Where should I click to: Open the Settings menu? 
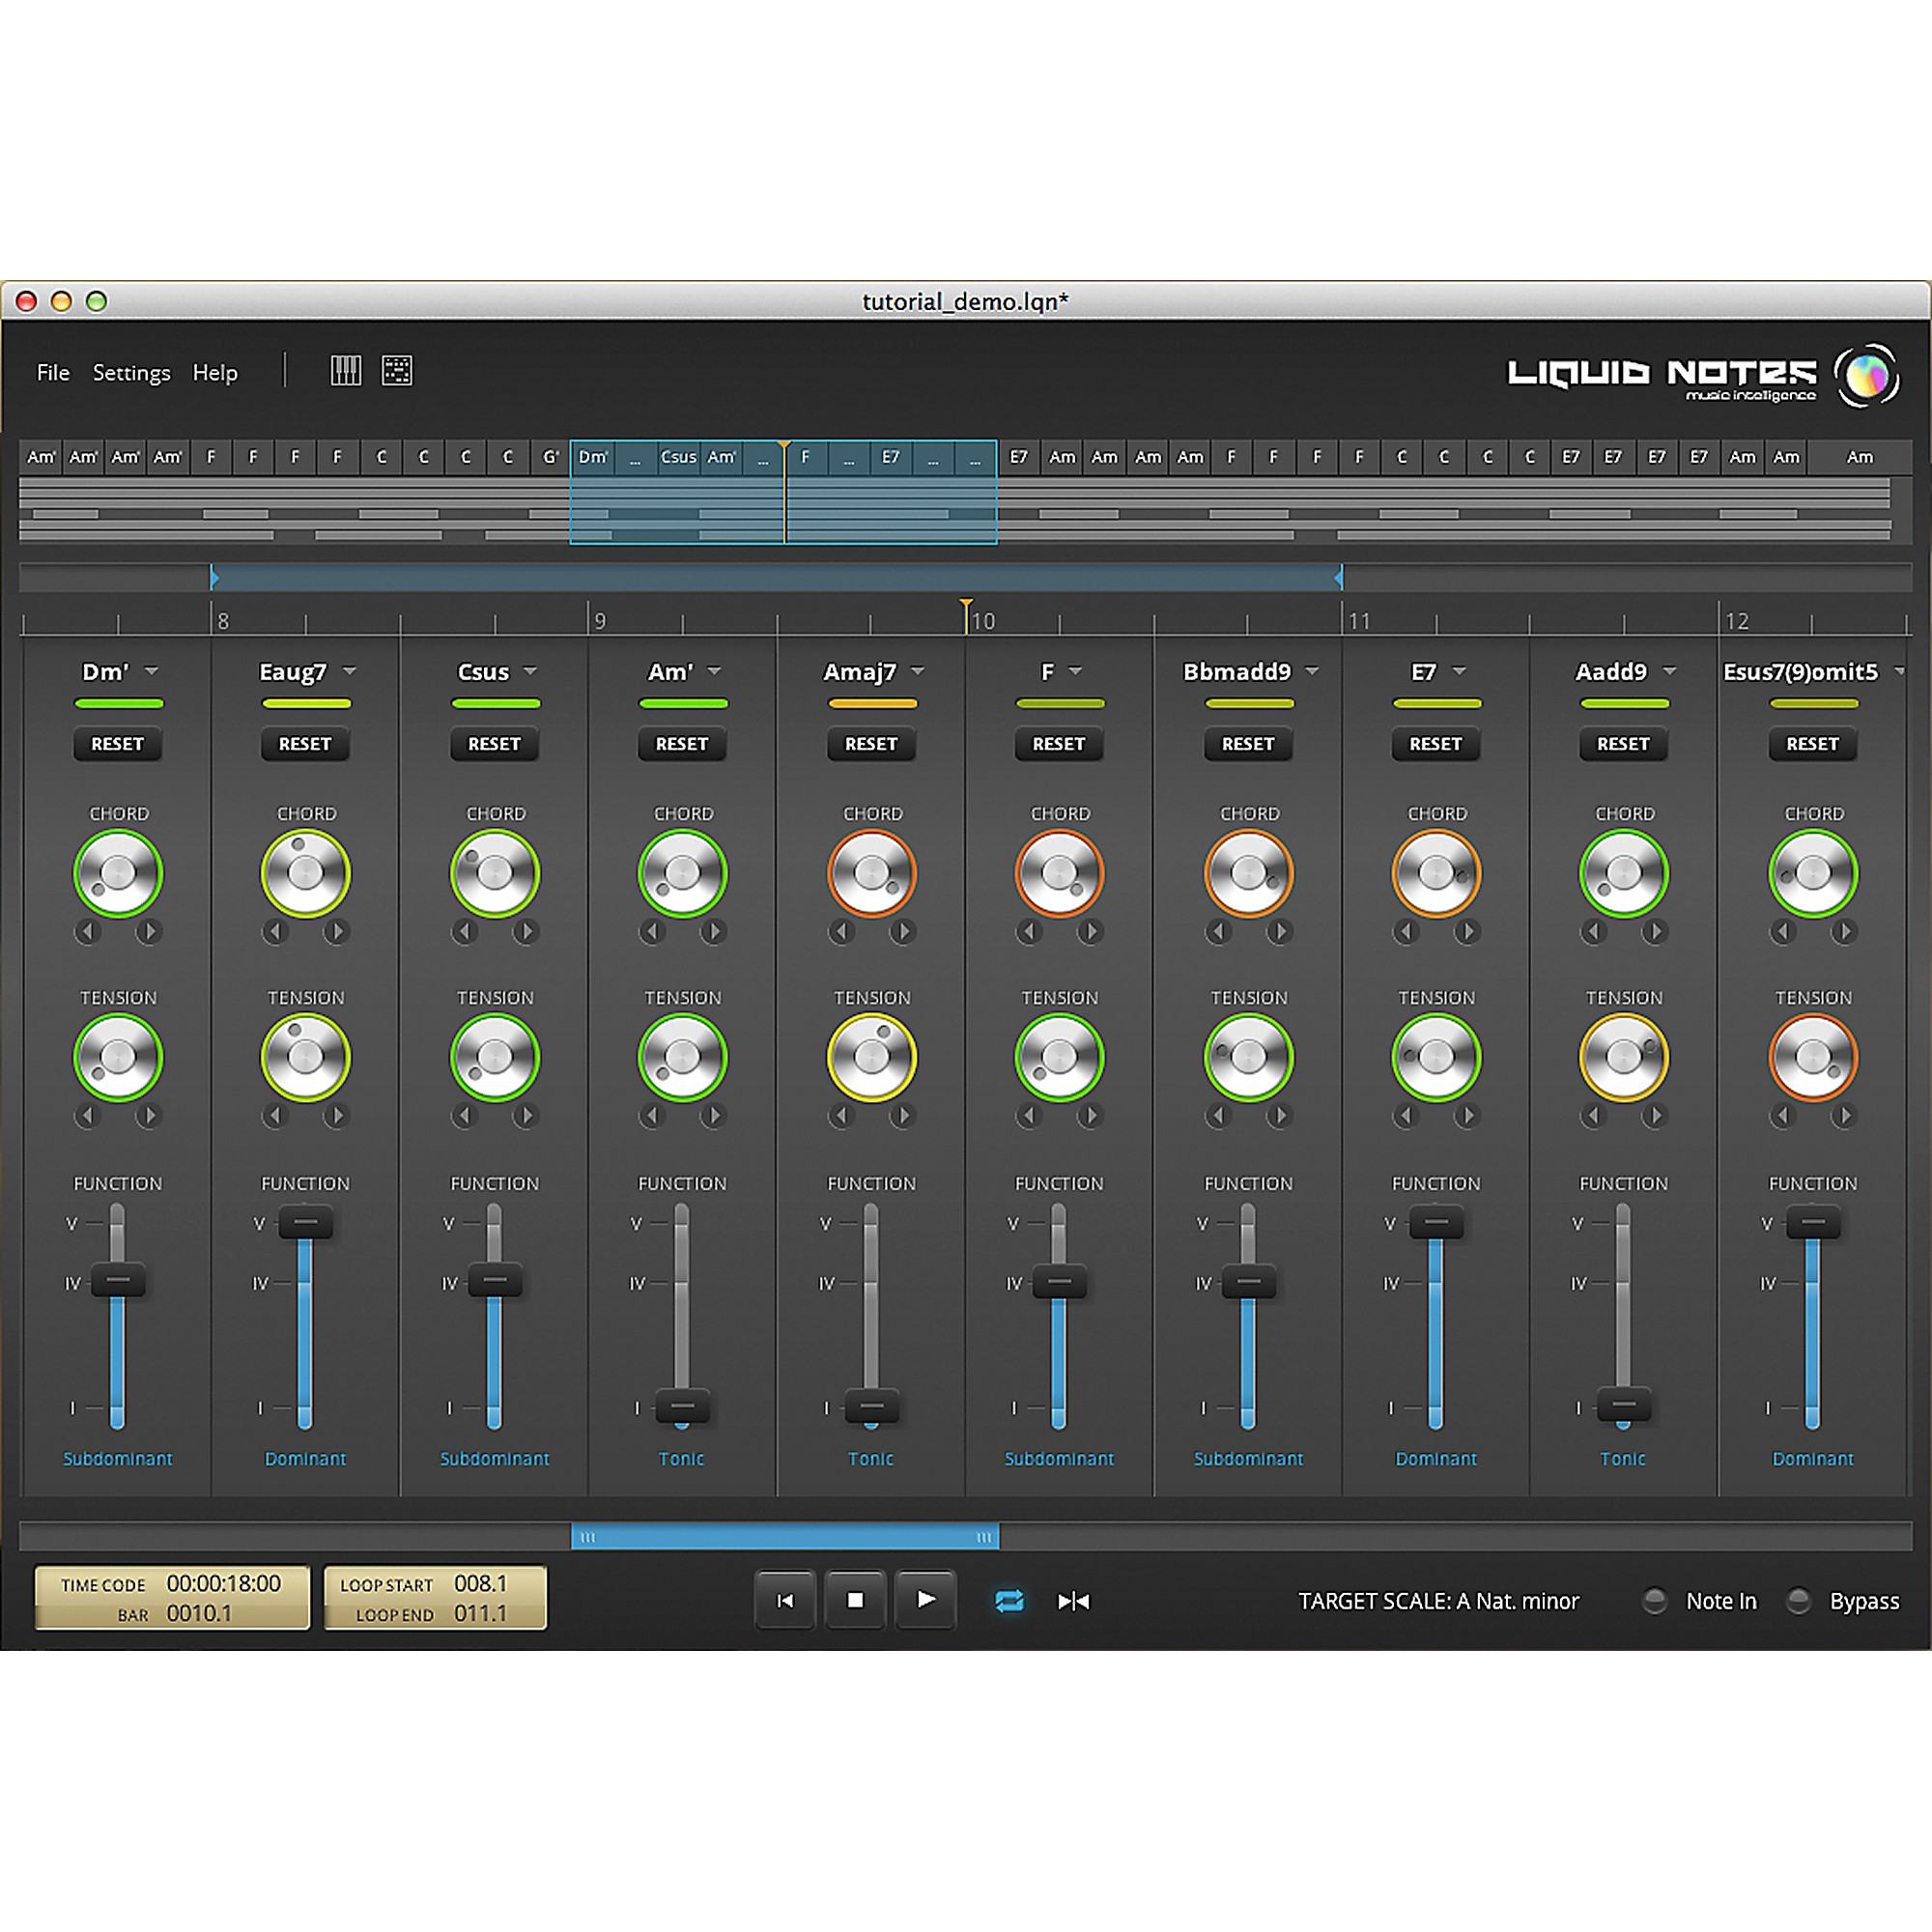point(131,373)
